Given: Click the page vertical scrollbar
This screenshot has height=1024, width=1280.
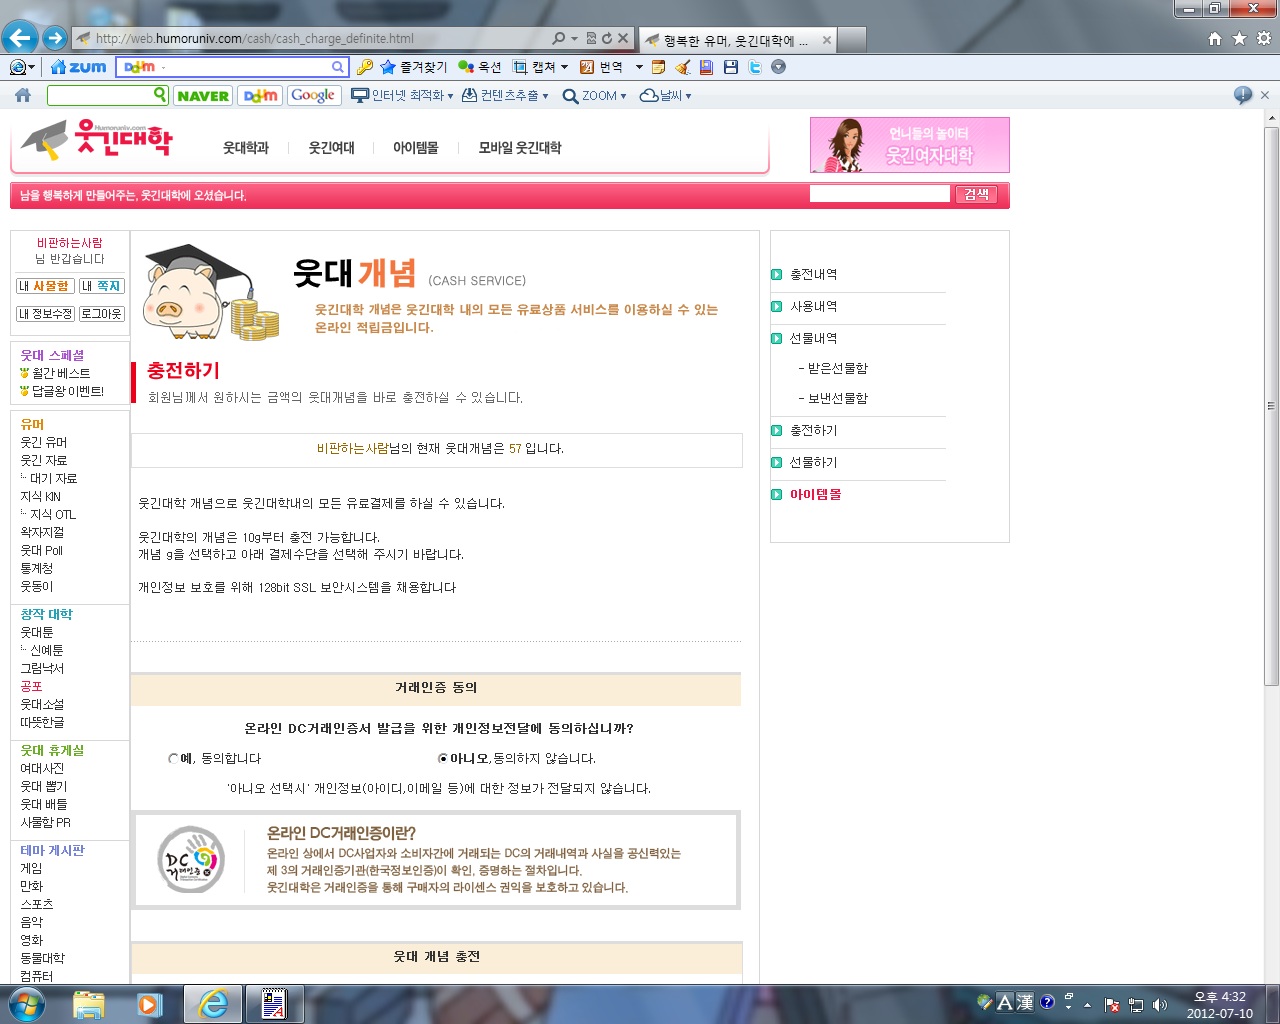Looking at the screenshot, I should pyautogui.click(x=1271, y=405).
